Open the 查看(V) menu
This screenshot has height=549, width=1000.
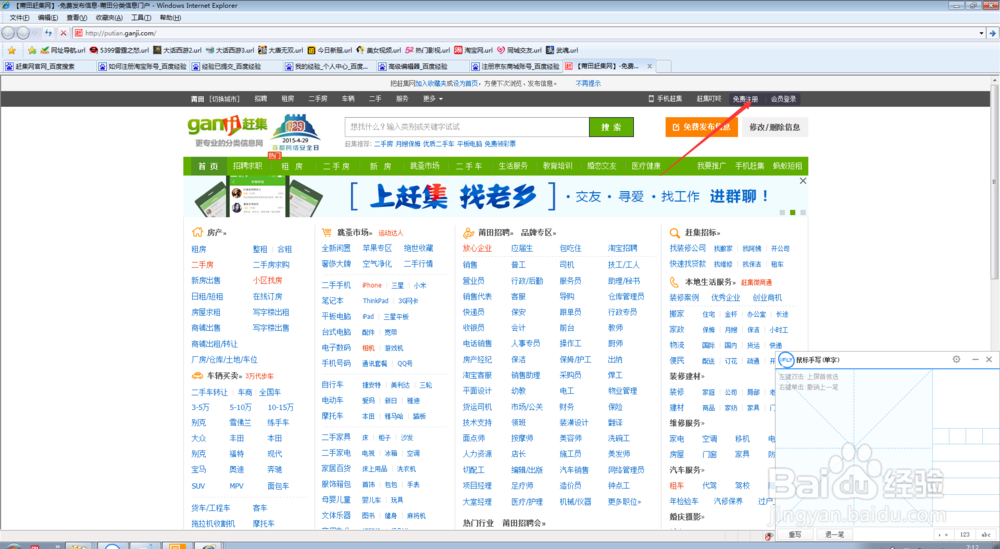pos(77,17)
